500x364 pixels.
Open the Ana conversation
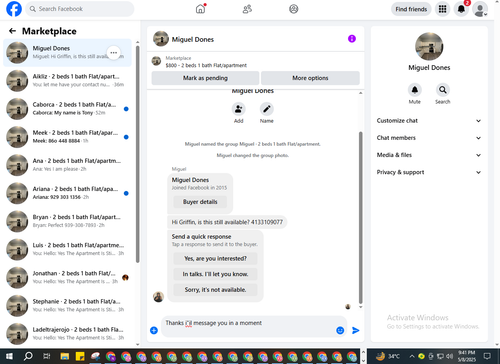[67, 165]
